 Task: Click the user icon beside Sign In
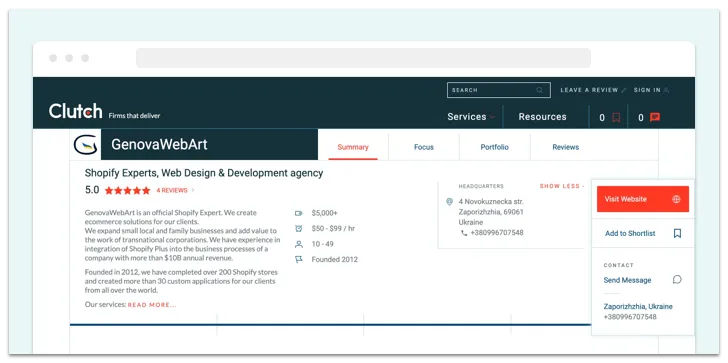tap(666, 90)
